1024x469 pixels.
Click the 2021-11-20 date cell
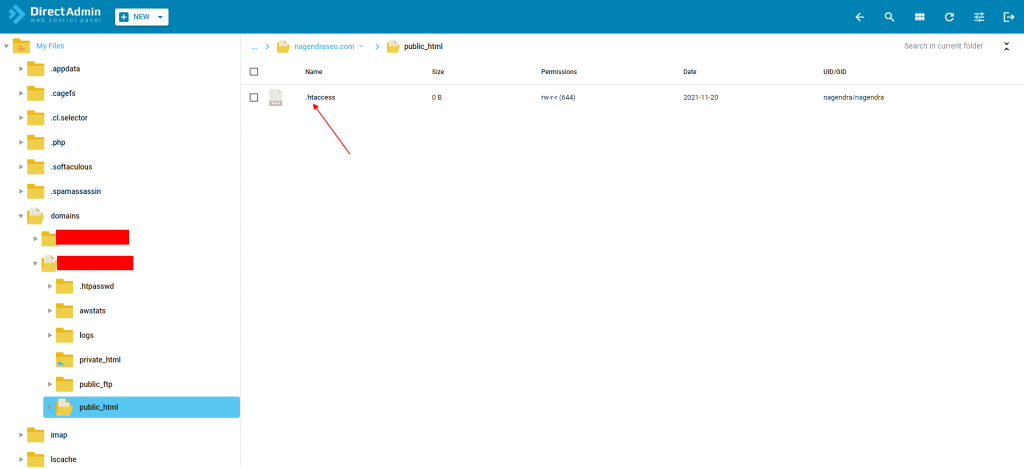(701, 97)
